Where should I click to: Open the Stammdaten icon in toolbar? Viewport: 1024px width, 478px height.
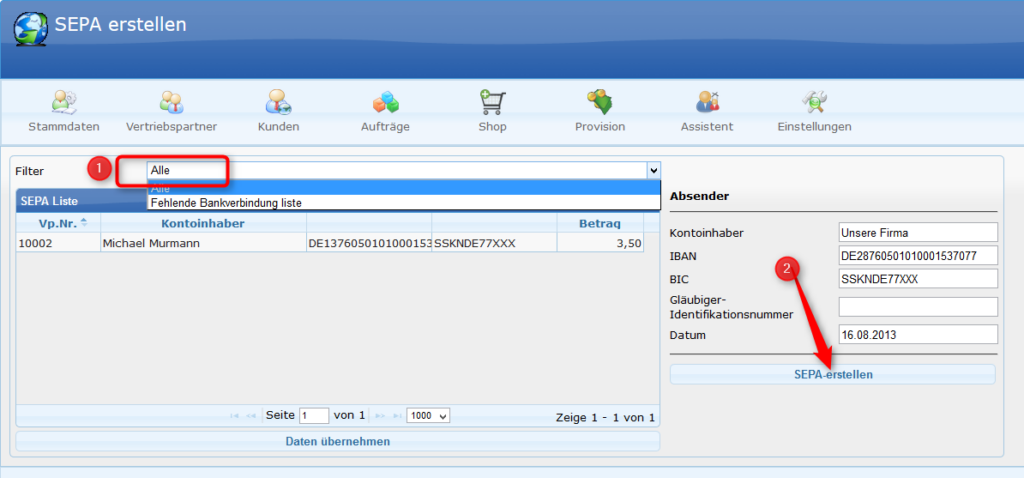pyautogui.click(x=64, y=103)
